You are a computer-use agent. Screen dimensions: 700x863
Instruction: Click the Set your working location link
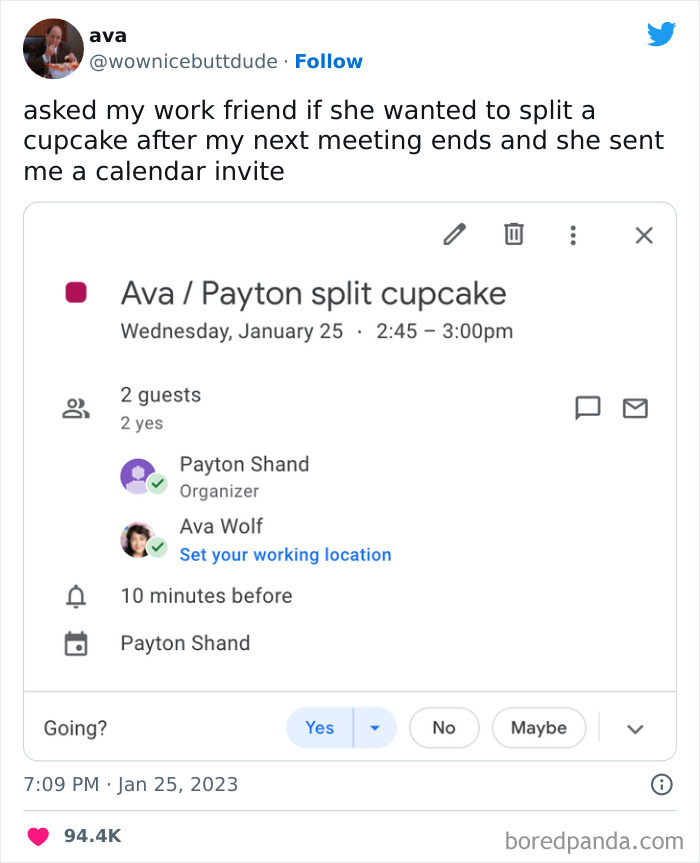point(286,555)
